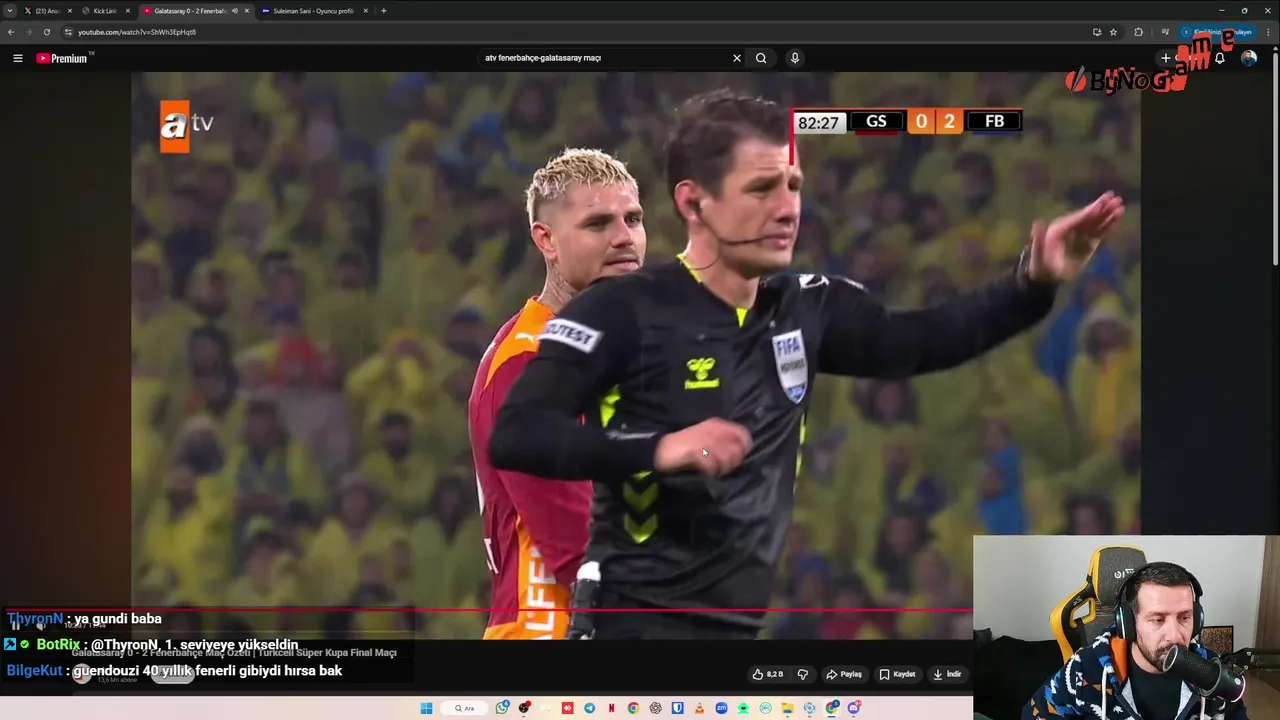
Task: Clear the YouTube search query
Action: (737, 58)
